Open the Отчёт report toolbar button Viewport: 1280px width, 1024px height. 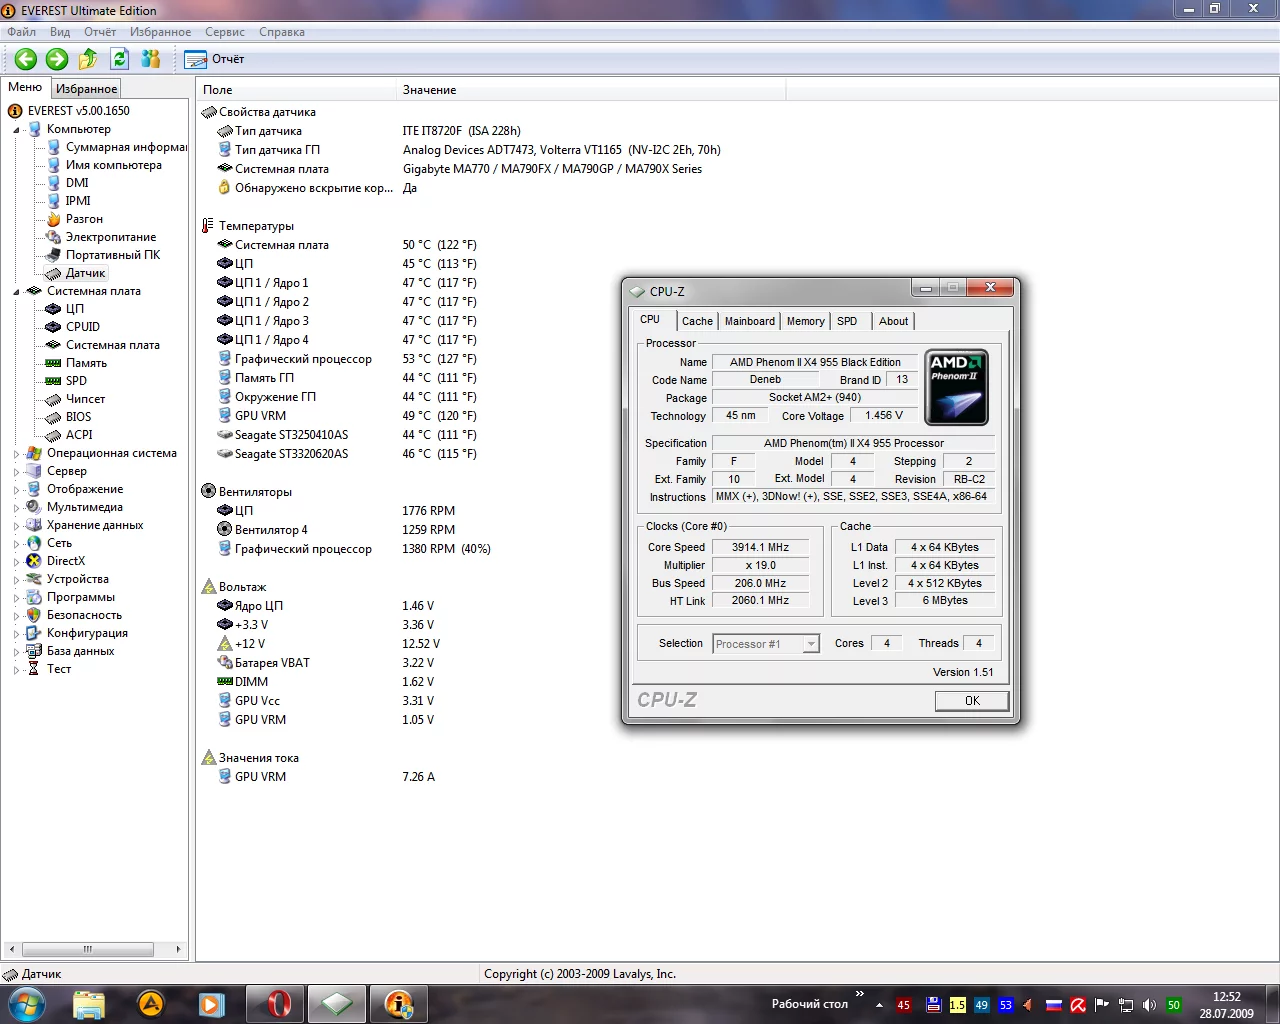click(x=214, y=59)
